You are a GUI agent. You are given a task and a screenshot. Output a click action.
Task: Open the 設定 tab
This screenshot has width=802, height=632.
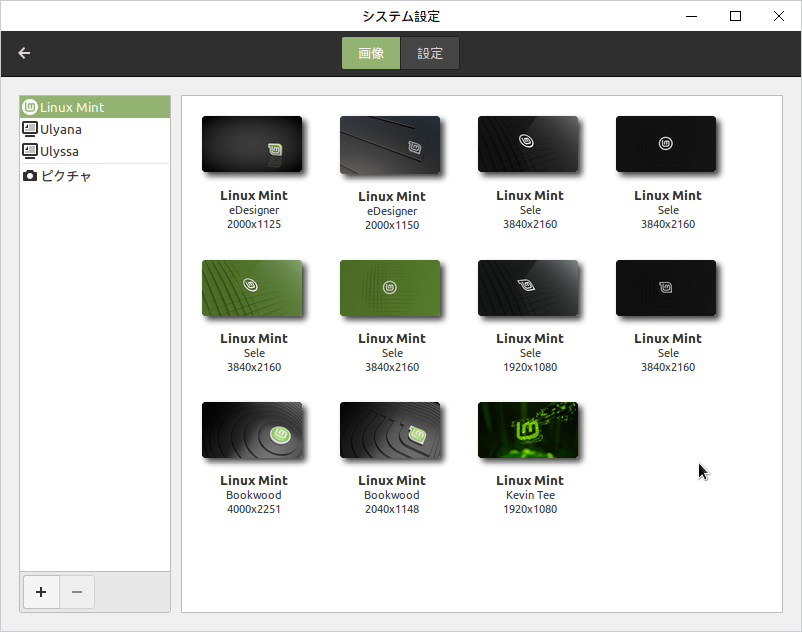pos(430,53)
